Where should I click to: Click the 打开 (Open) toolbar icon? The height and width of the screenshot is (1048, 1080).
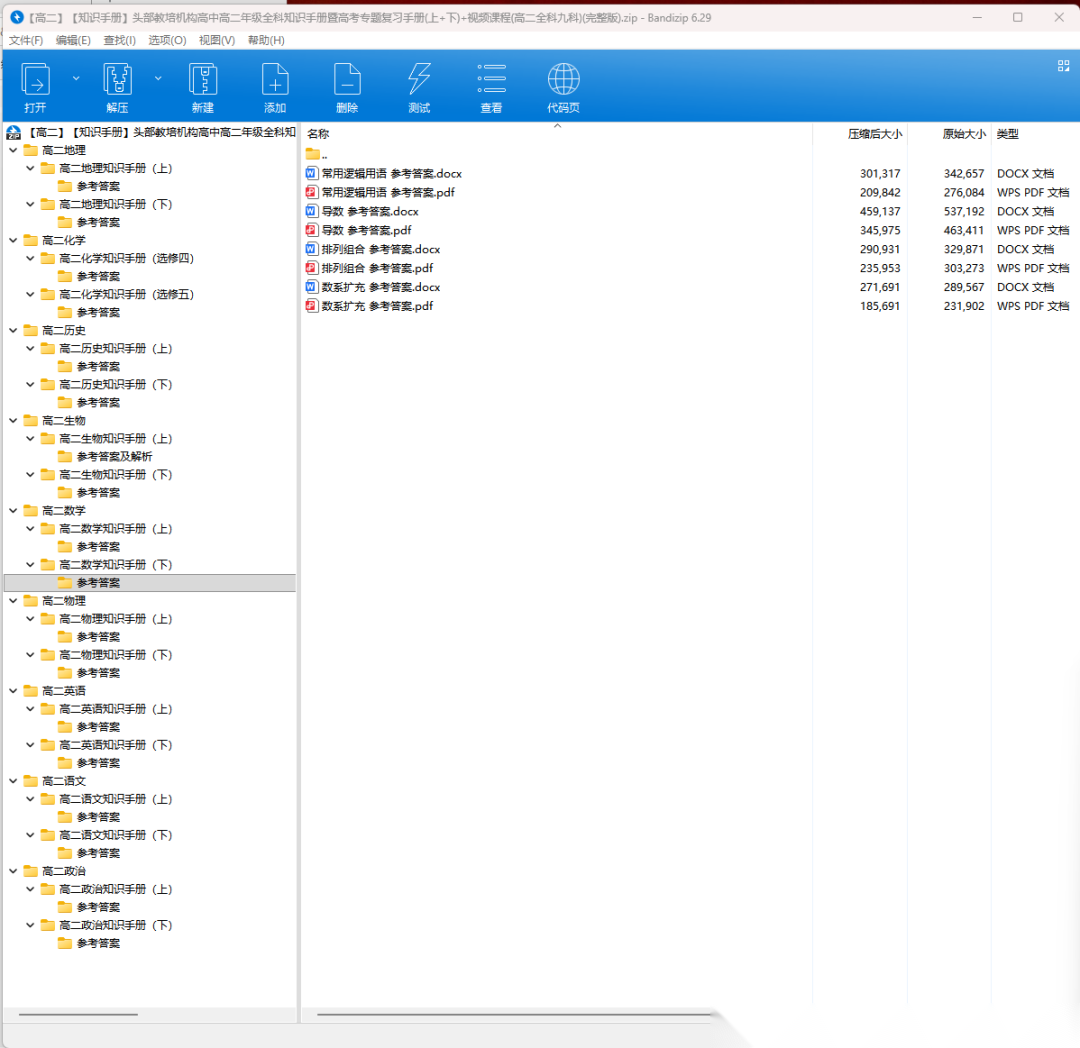click(36, 80)
